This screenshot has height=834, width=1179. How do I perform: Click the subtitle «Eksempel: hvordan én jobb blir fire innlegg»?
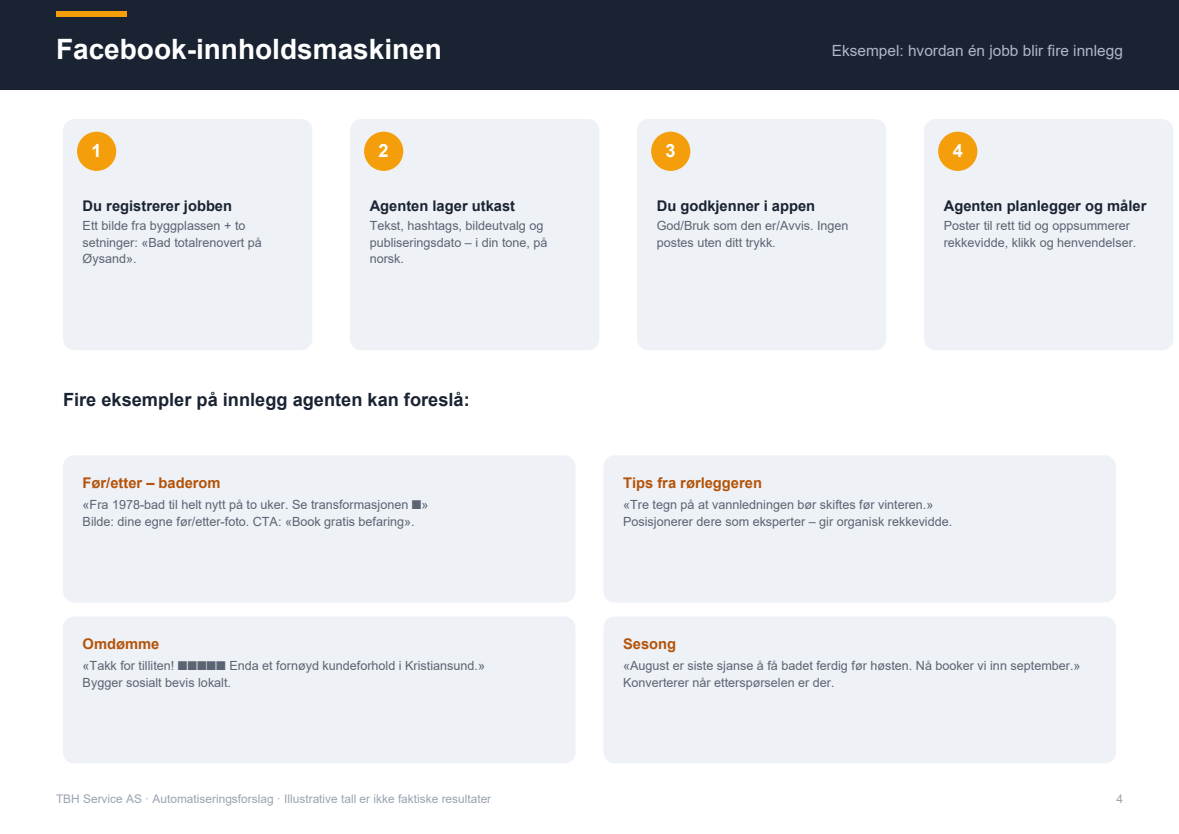[x=977, y=51]
